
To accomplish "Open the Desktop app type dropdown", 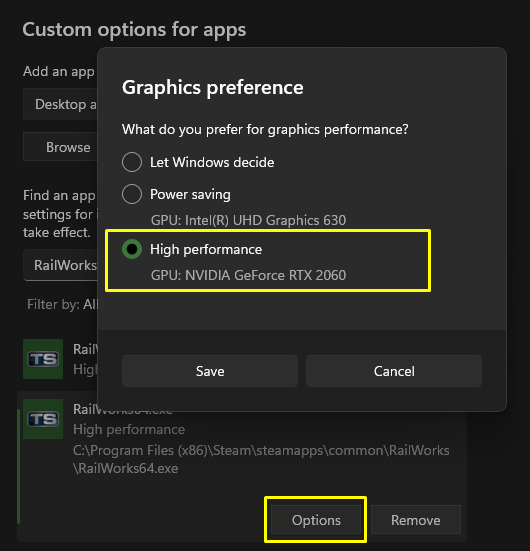I will [60, 104].
